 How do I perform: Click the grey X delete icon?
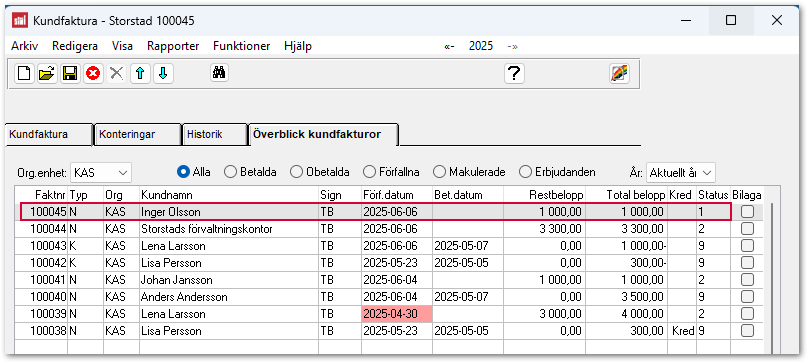(116, 74)
